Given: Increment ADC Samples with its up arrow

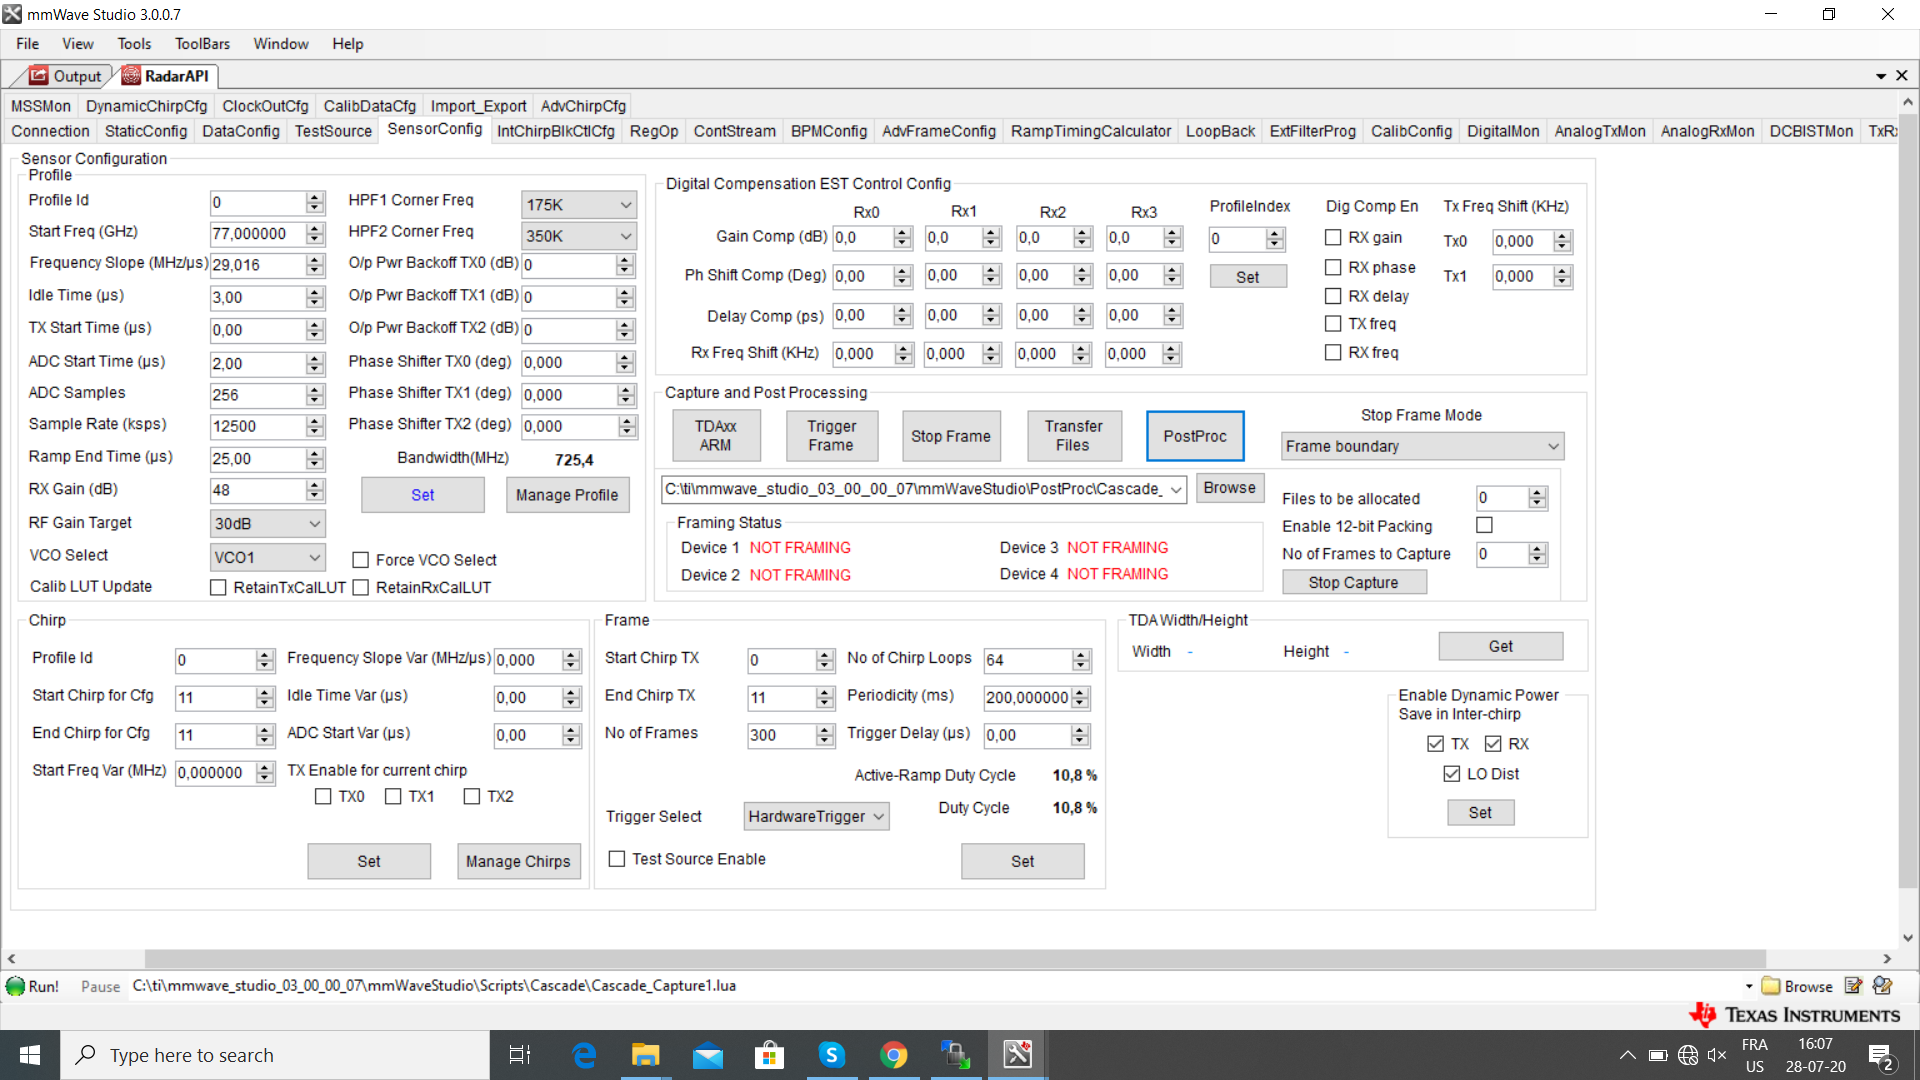Looking at the screenshot, I should [312, 389].
